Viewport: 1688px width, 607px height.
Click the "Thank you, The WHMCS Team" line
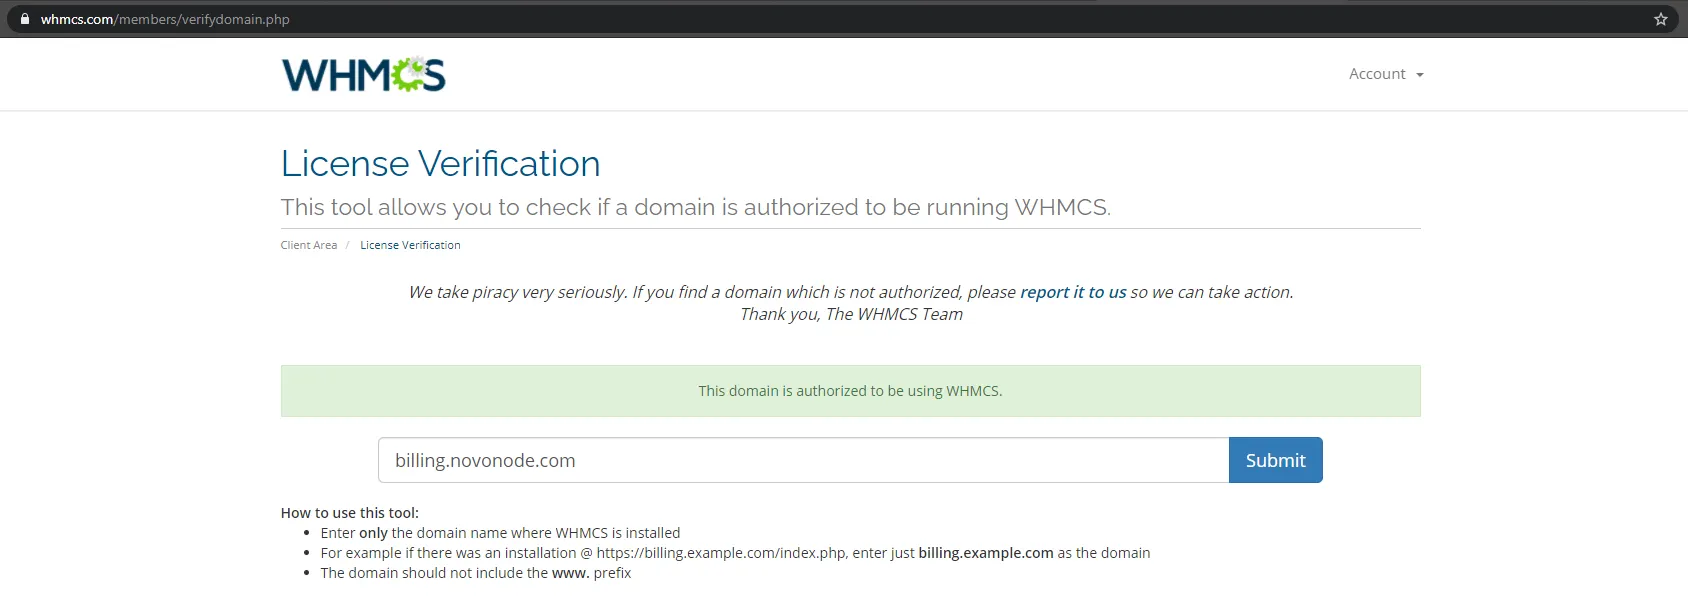[851, 314]
